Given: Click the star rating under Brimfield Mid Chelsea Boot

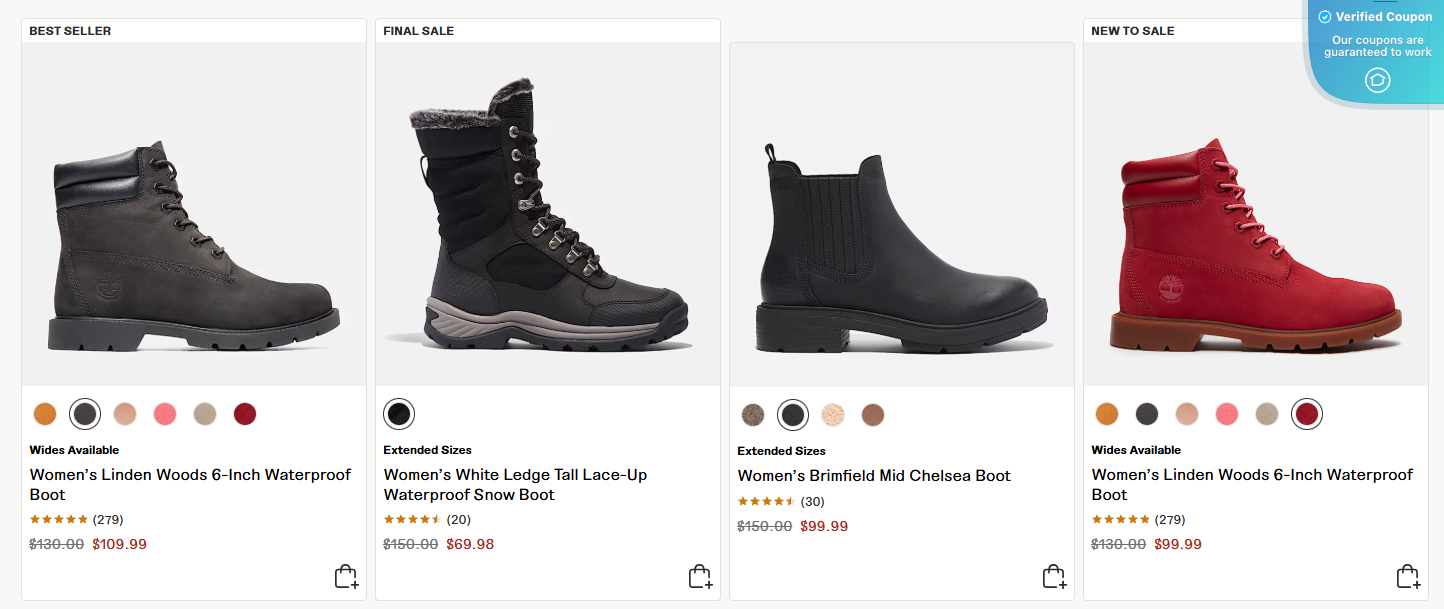Looking at the screenshot, I should click(x=764, y=500).
